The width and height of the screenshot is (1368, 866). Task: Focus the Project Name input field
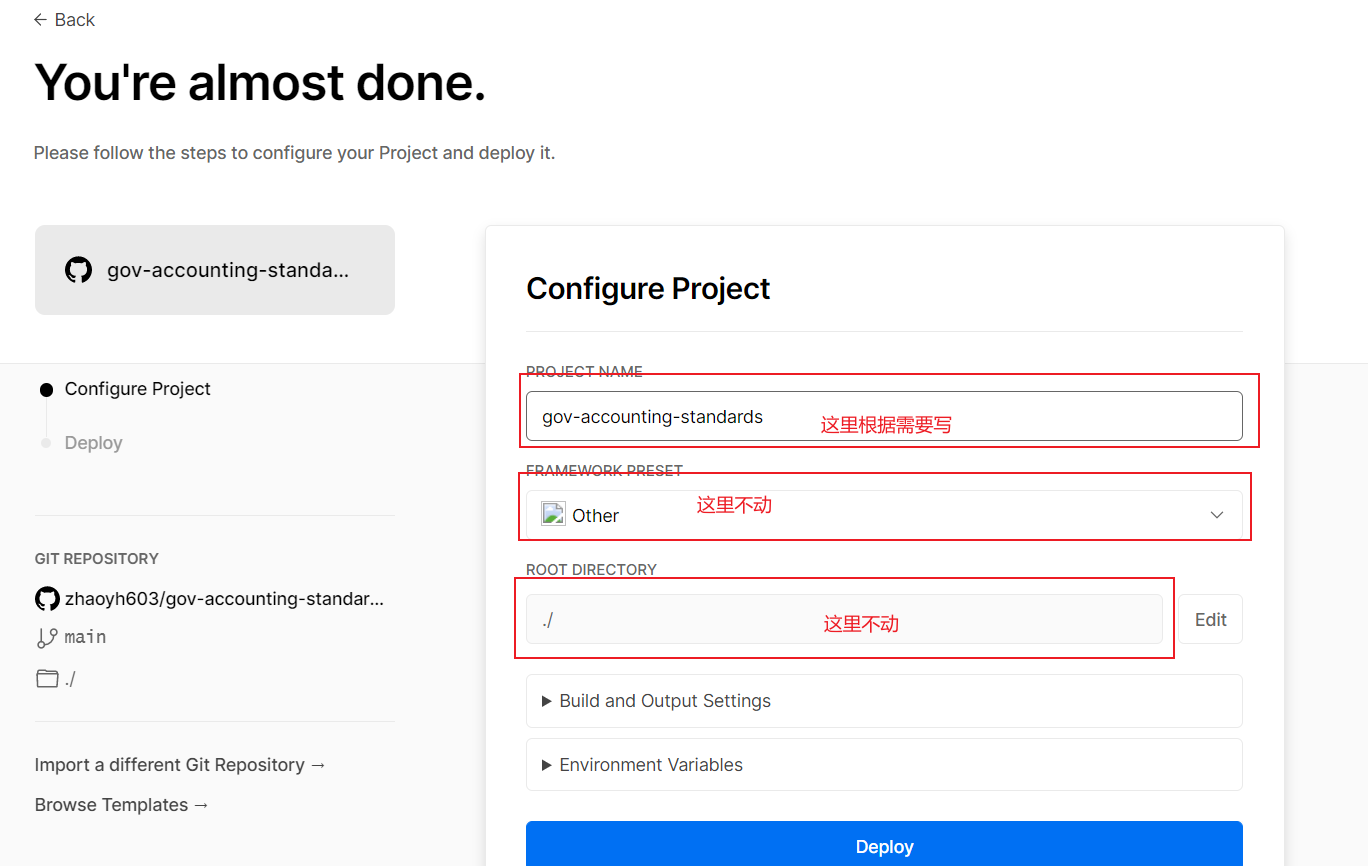click(x=884, y=416)
